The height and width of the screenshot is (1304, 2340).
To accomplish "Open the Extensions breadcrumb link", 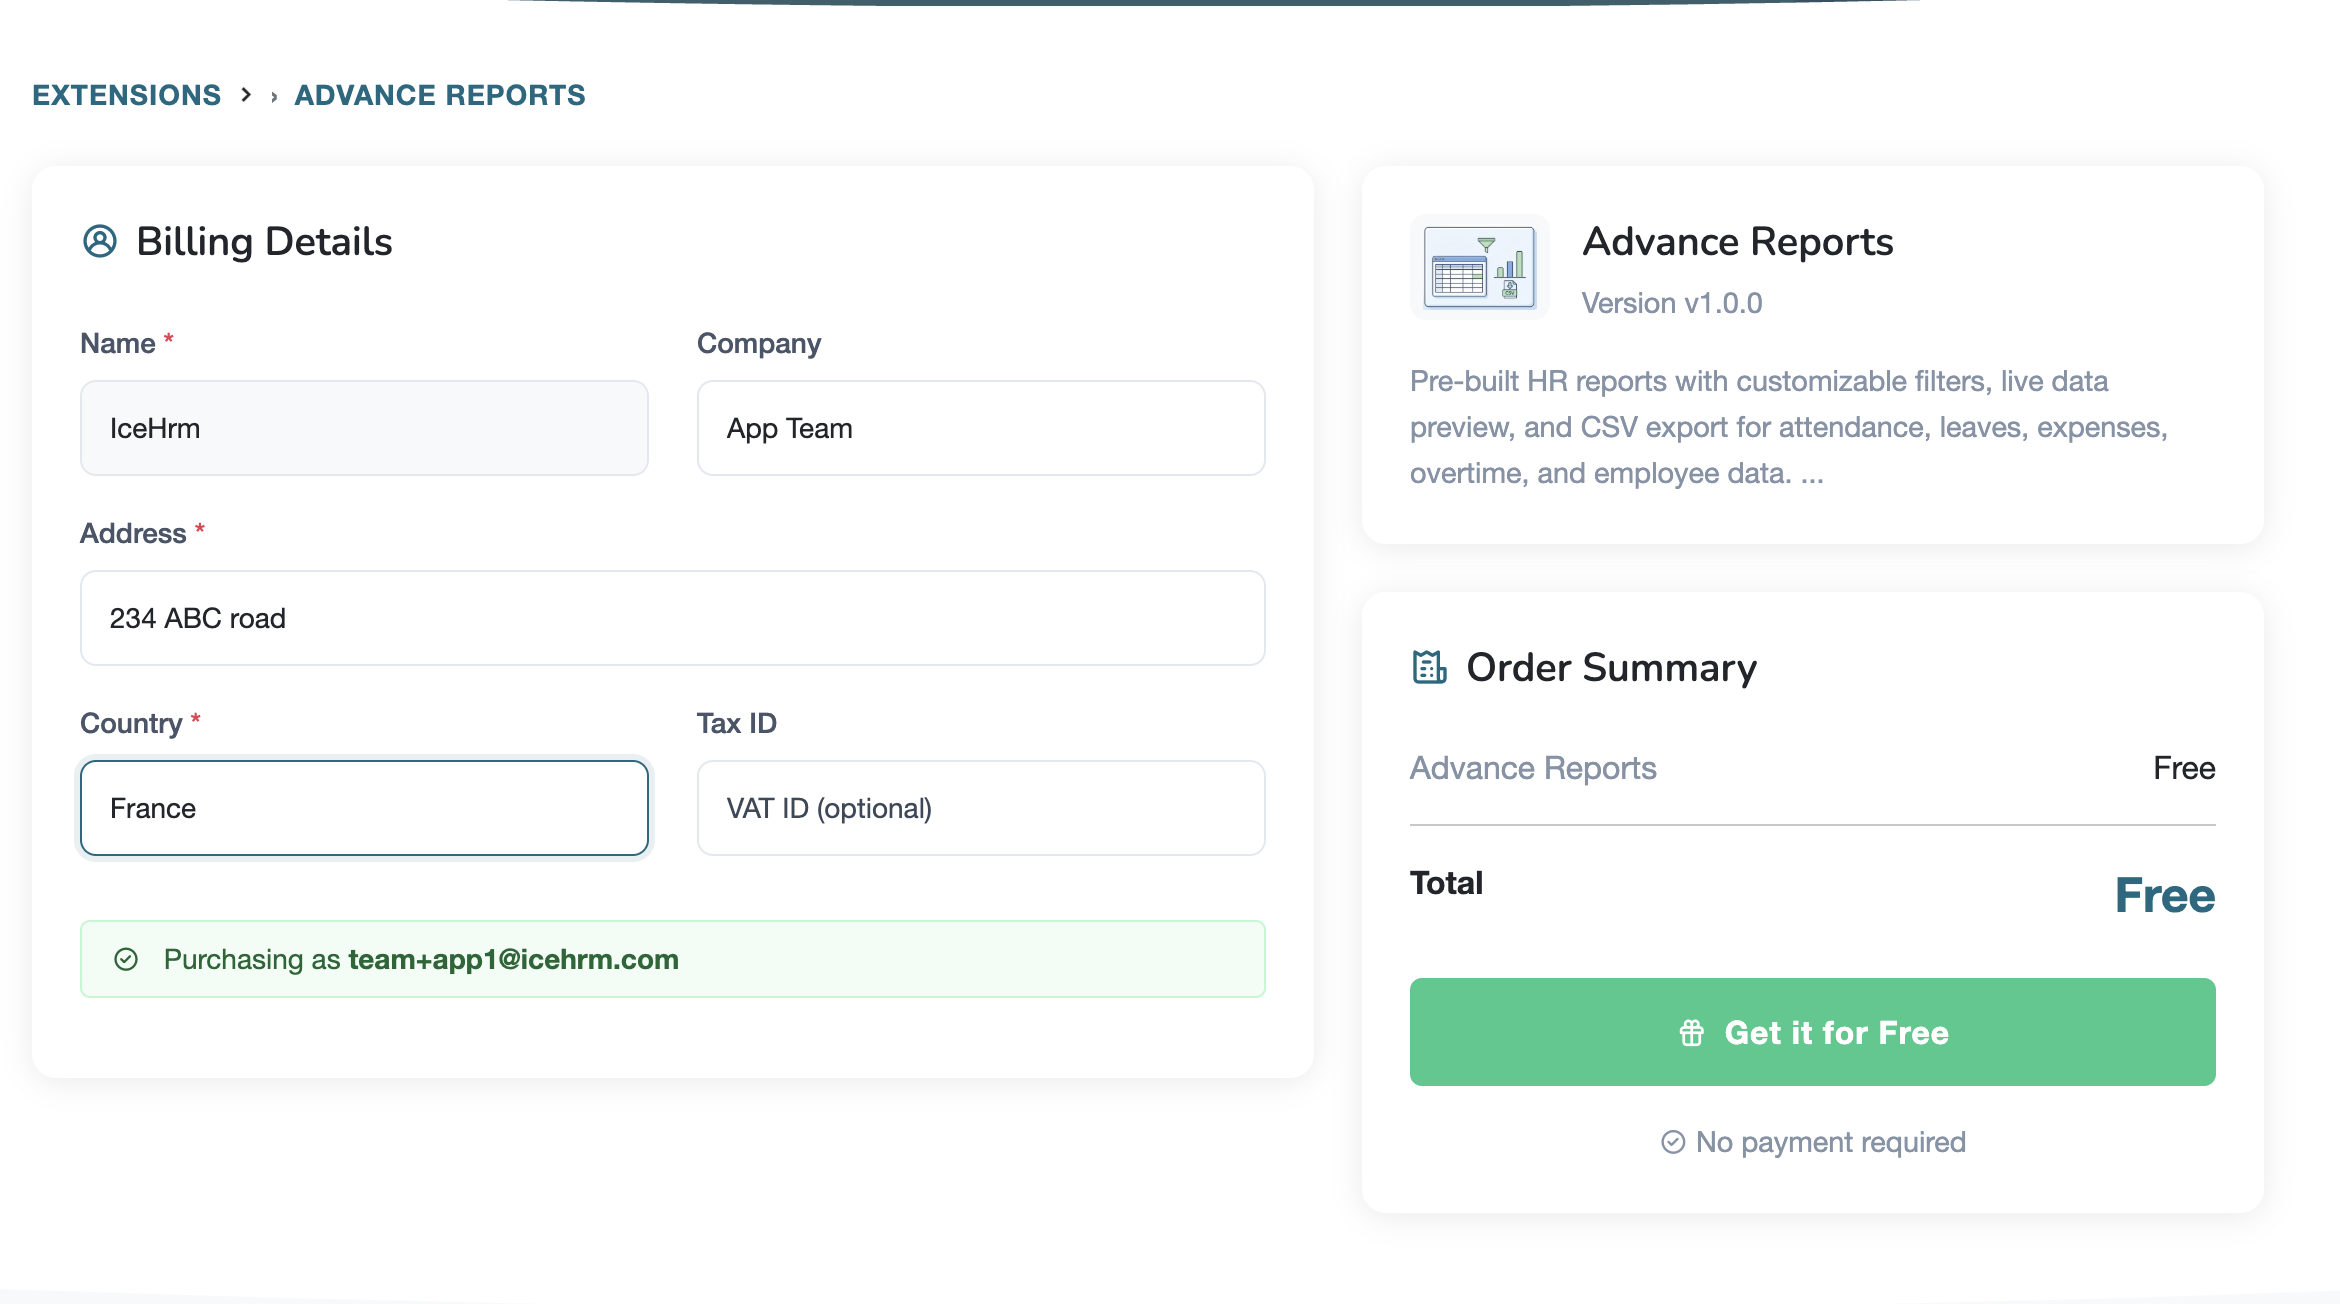I will [x=127, y=95].
